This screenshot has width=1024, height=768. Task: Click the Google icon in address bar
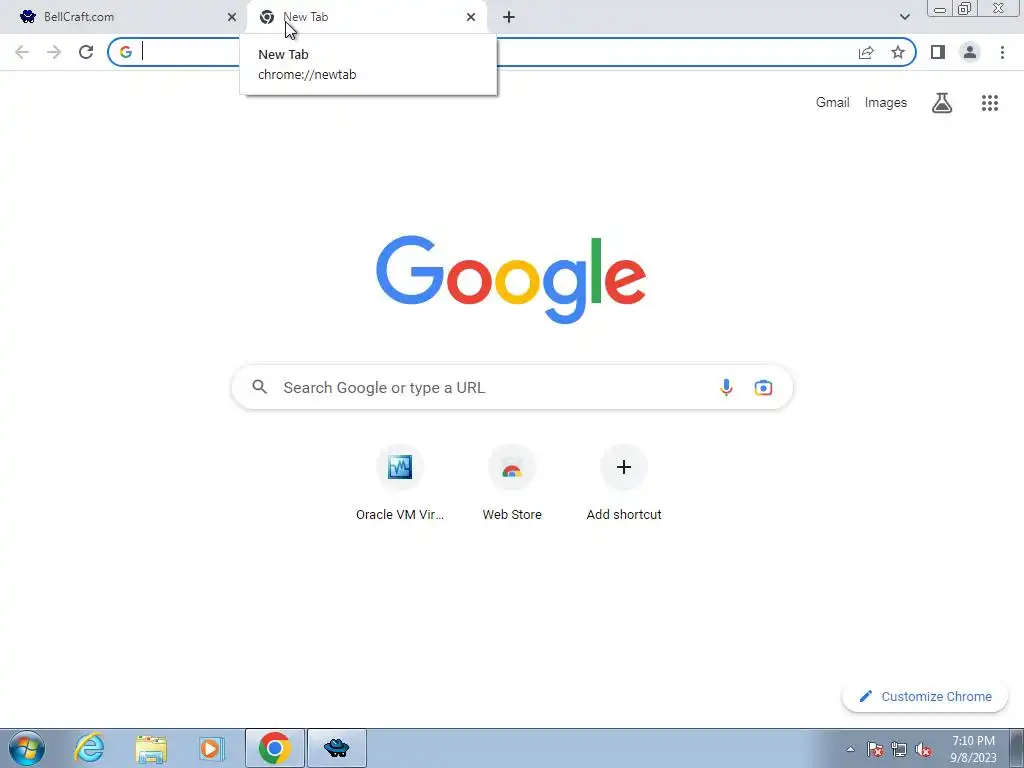(x=126, y=52)
